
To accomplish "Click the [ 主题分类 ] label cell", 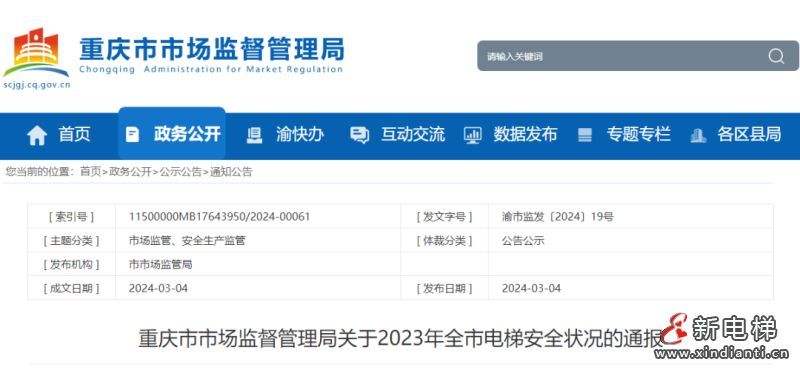I will point(71,240).
